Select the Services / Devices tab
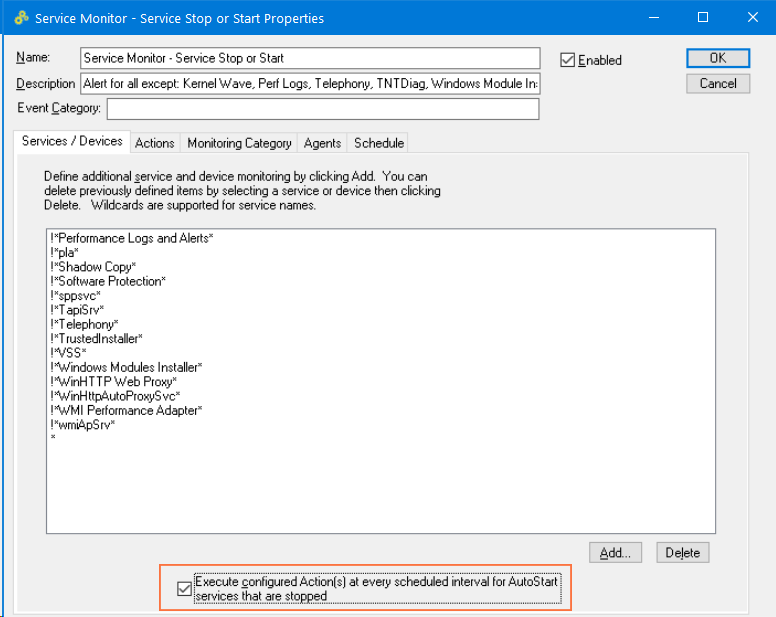 [x=72, y=142]
